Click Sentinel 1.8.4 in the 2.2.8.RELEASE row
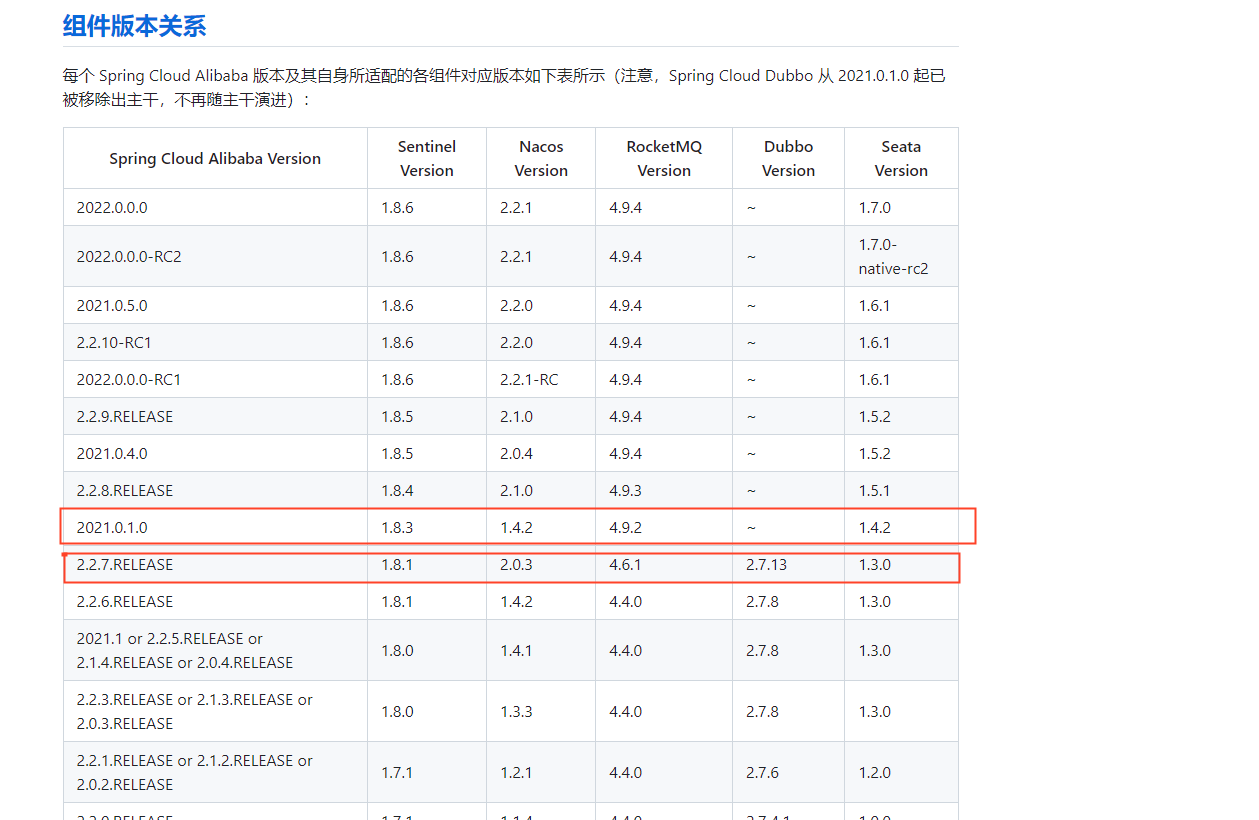This screenshot has width=1259, height=820. [397, 490]
